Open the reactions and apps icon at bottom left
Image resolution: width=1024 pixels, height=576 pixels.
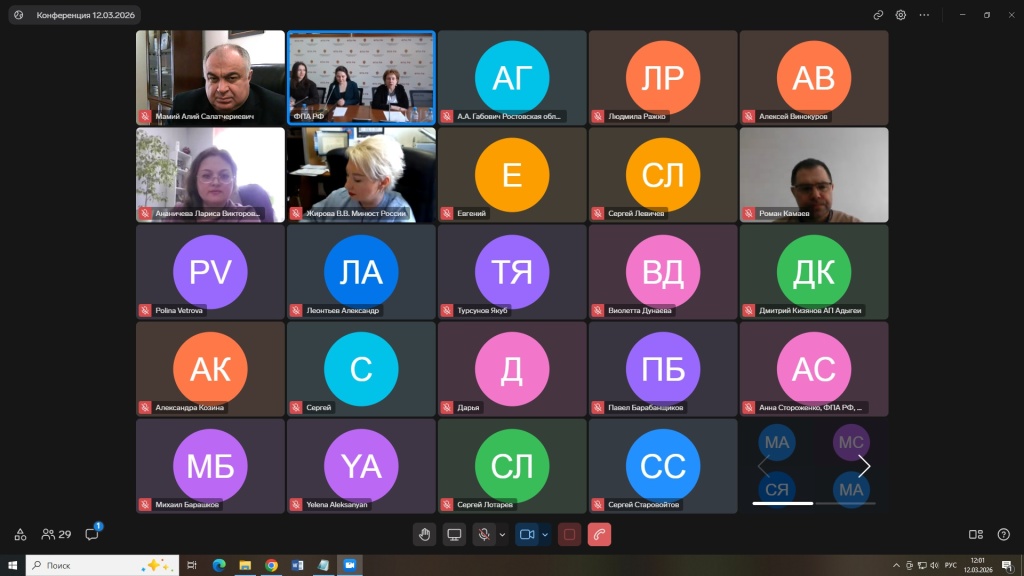(x=20, y=534)
